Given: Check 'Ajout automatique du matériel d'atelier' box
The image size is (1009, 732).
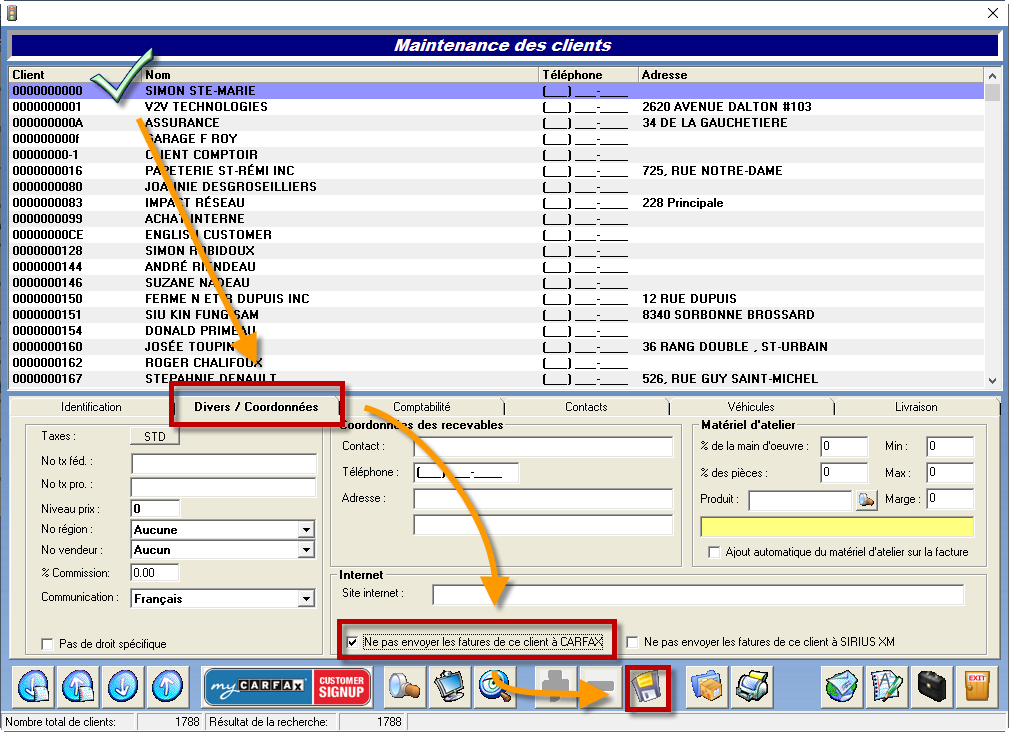Looking at the screenshot, I should (714, 552).
